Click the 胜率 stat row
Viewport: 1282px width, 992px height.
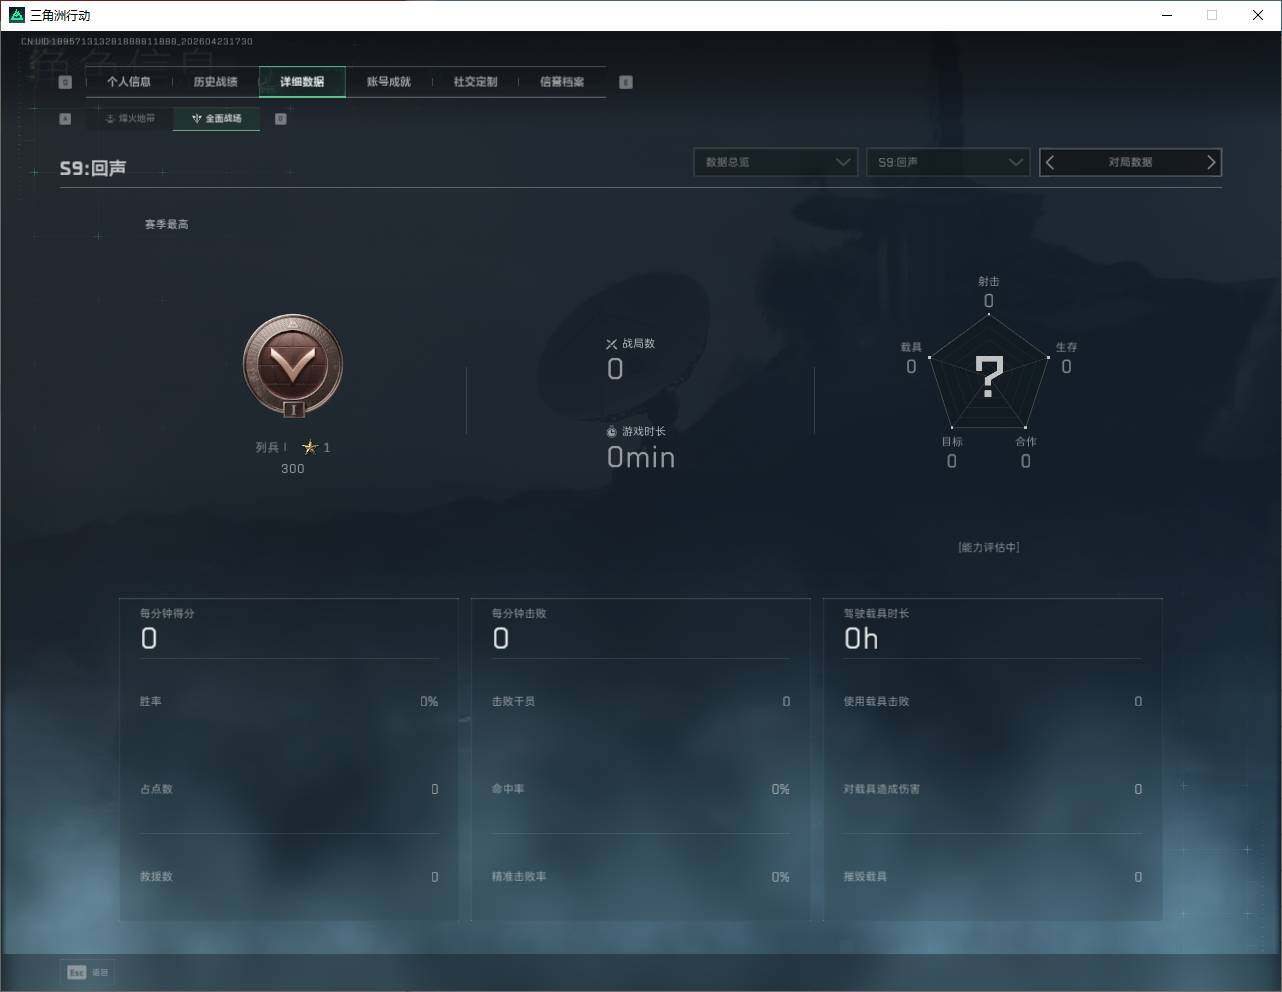(289, 702)
